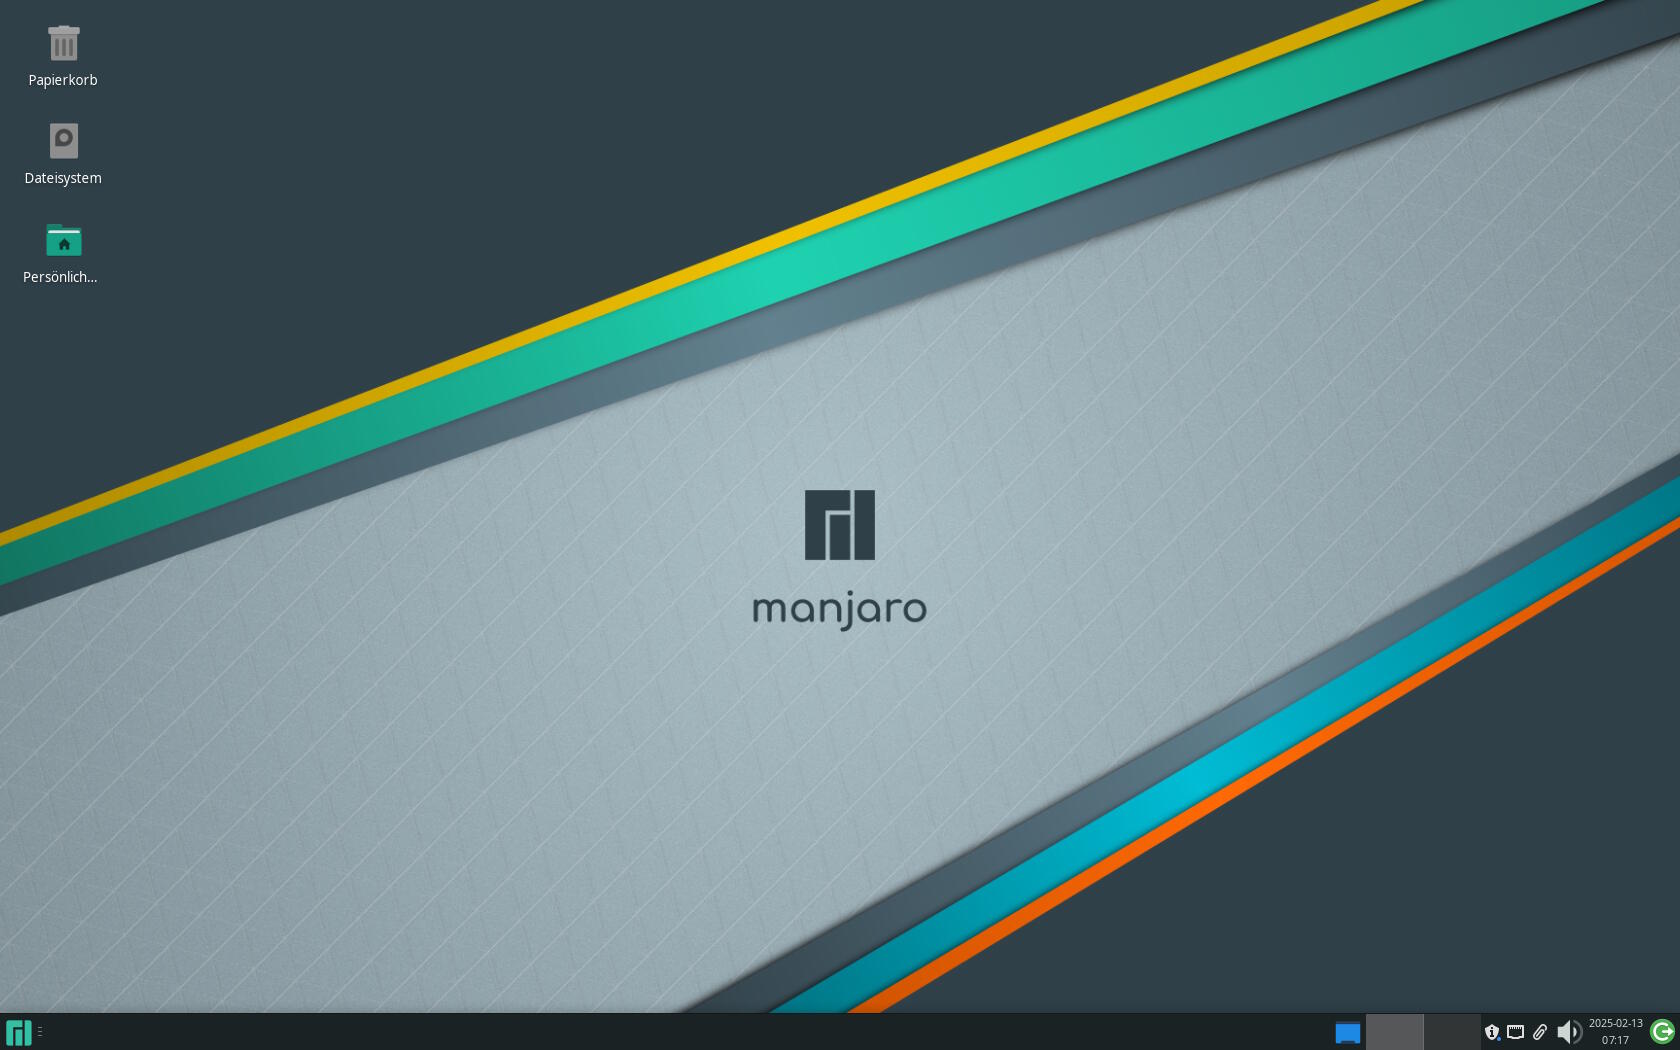The height and width of the screenshot is (1050, 1680).
Task: Click the green logout icon
Action: point(1662,1032)
